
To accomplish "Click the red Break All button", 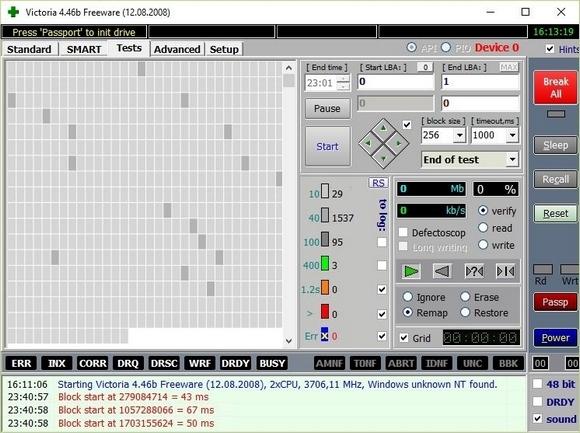I will [555, 88].
